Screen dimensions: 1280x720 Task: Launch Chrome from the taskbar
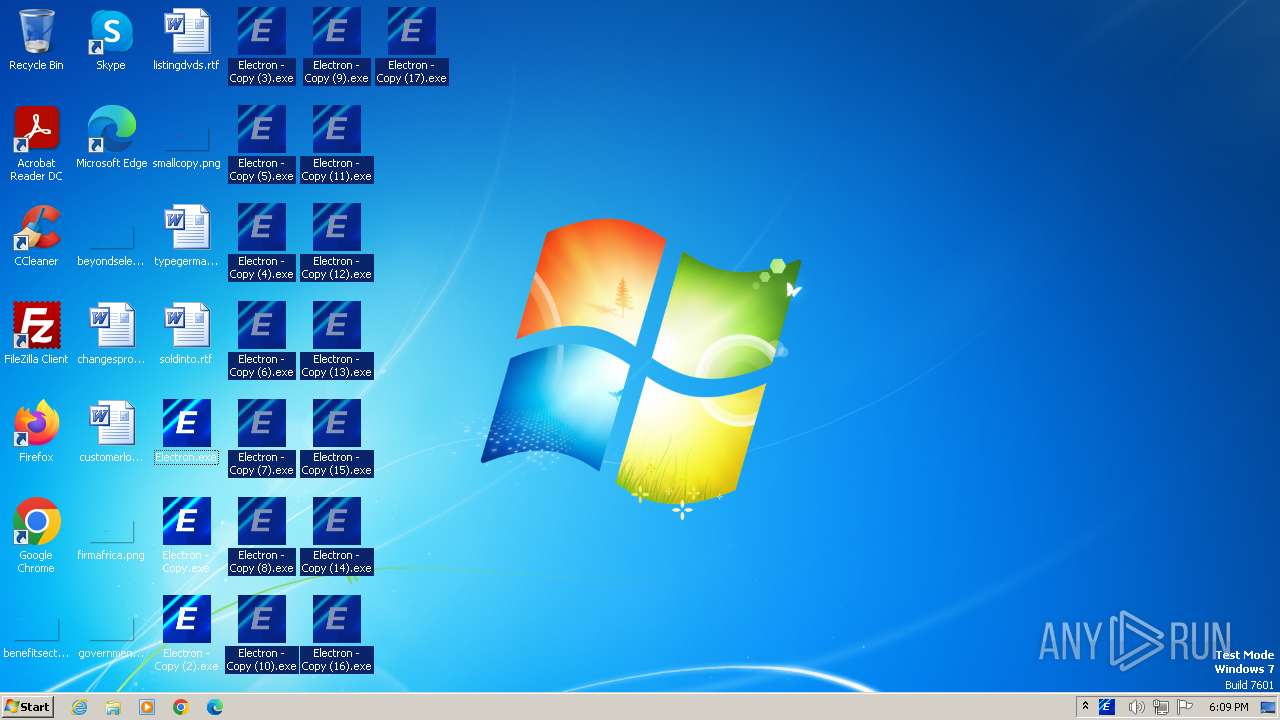(181, 707)
